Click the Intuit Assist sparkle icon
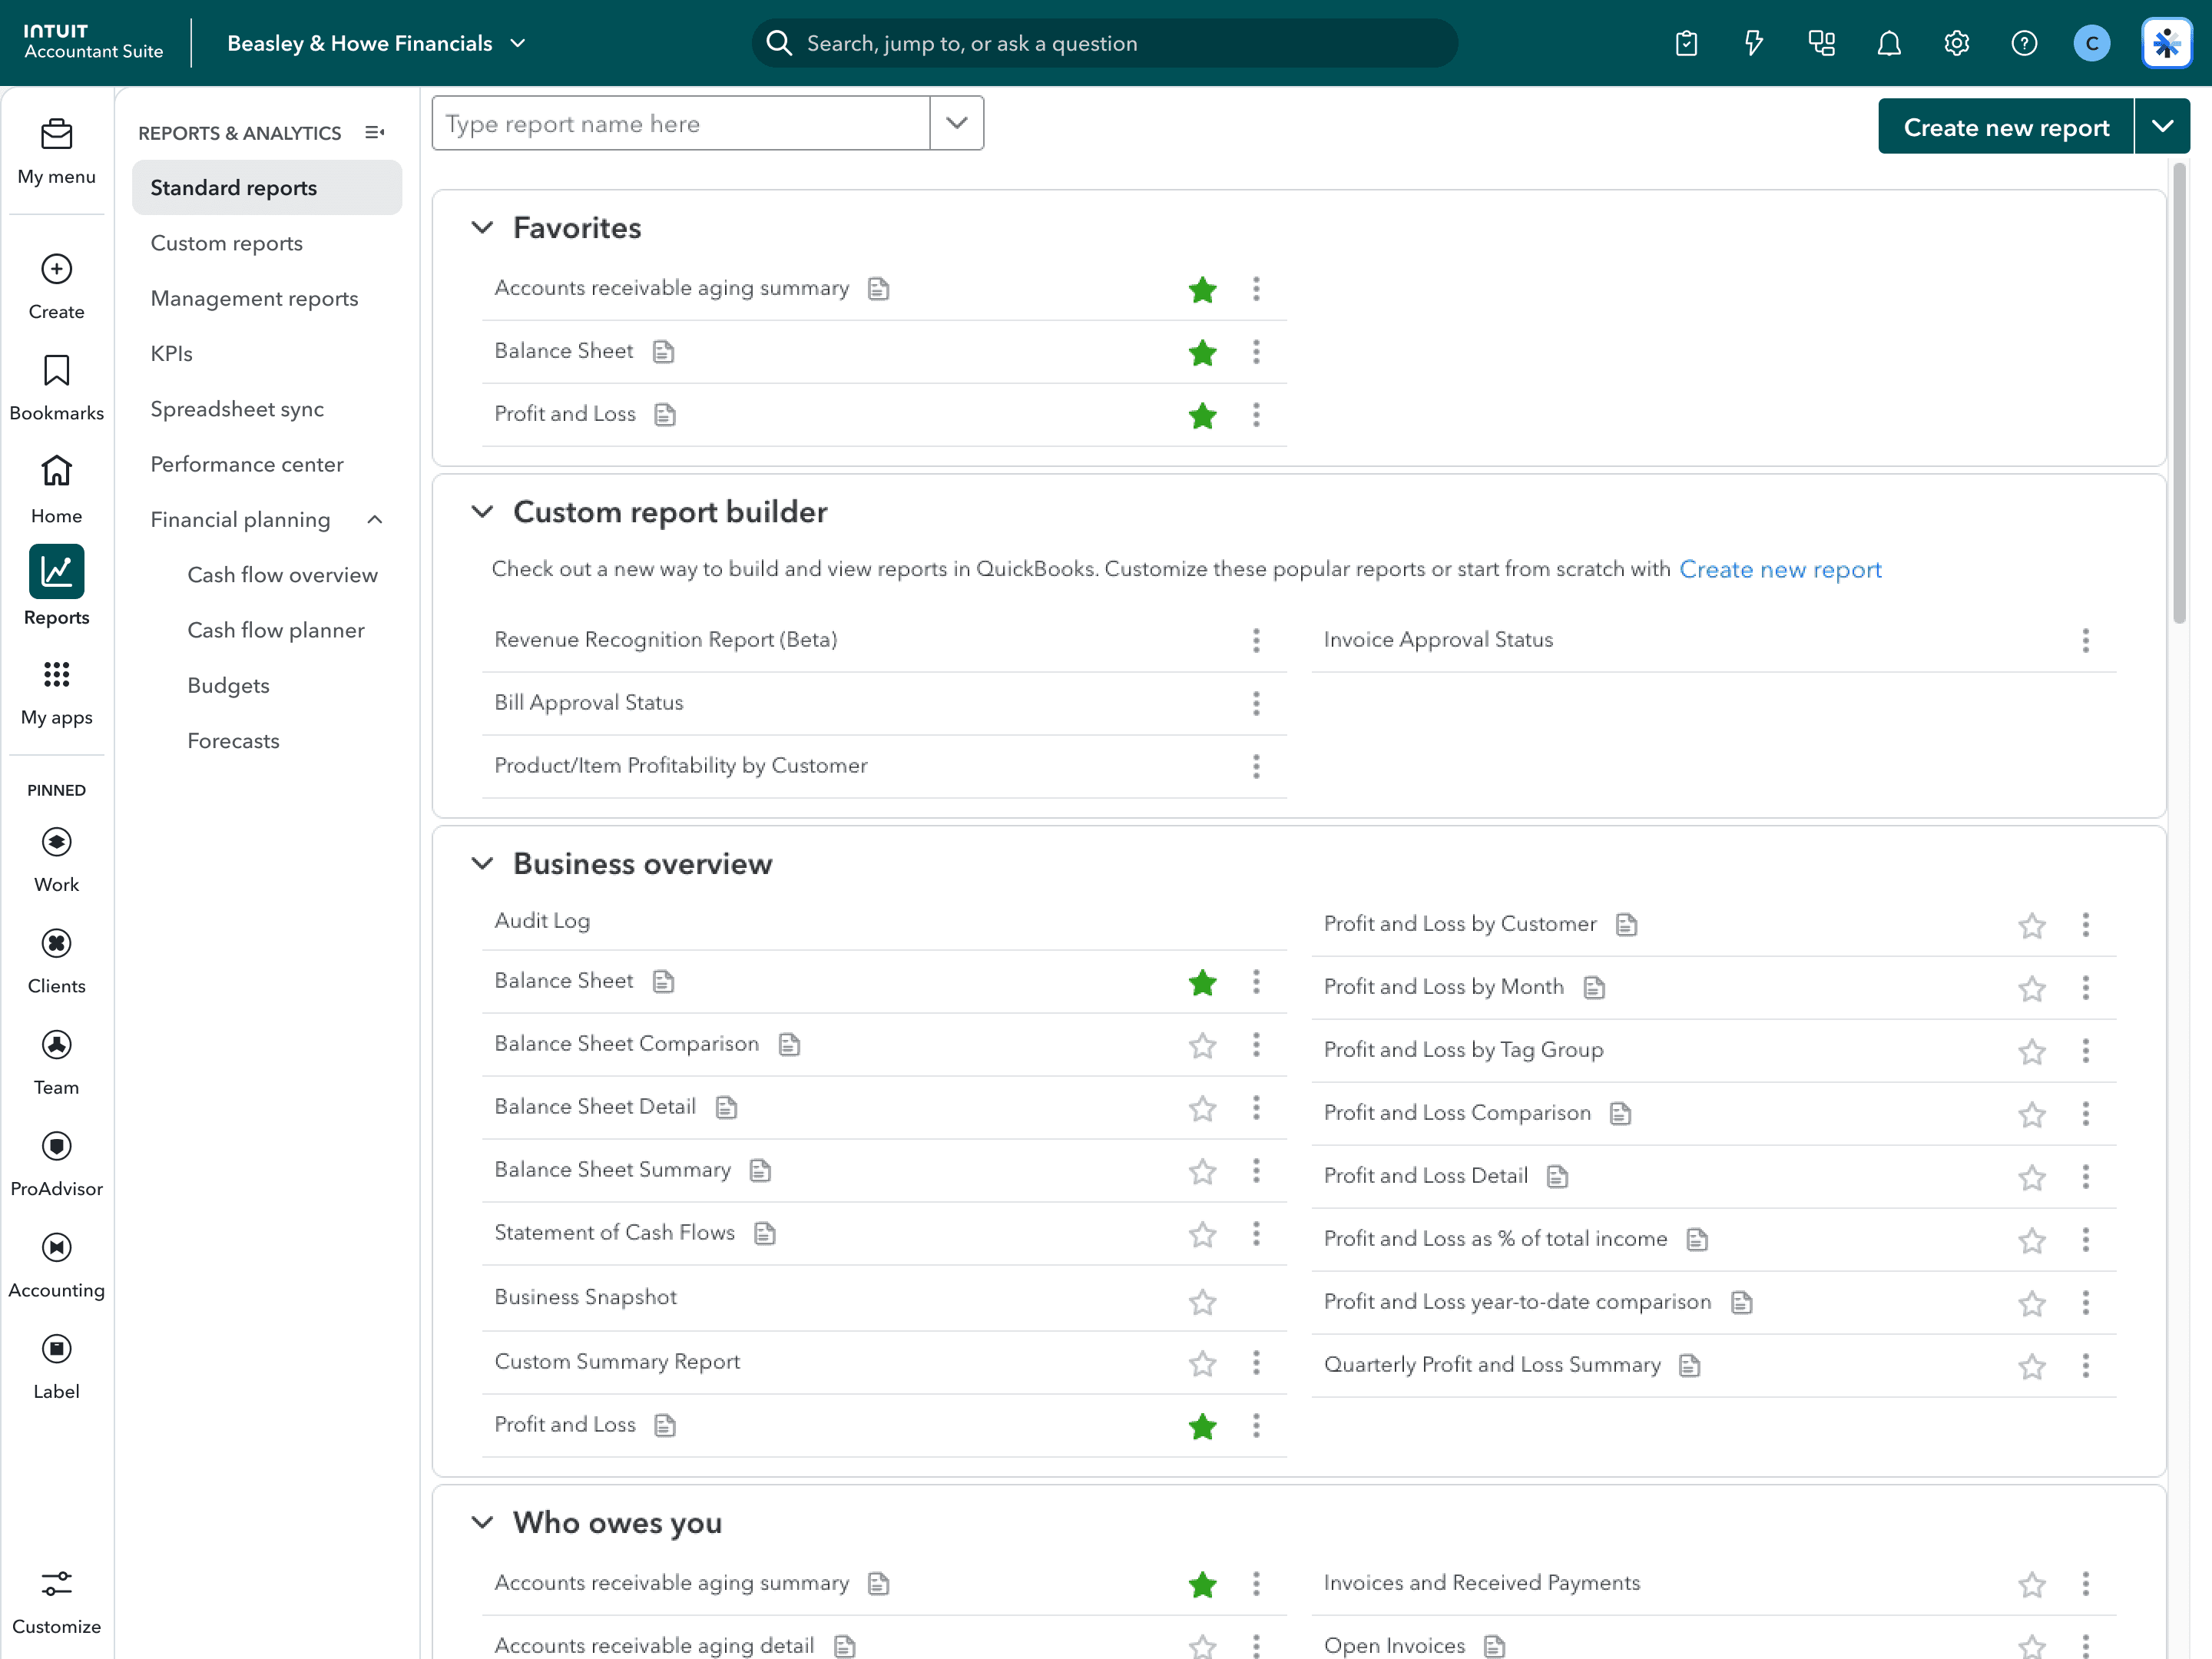Viewport: 2212px width, 1659px height. click(2166, 43)
